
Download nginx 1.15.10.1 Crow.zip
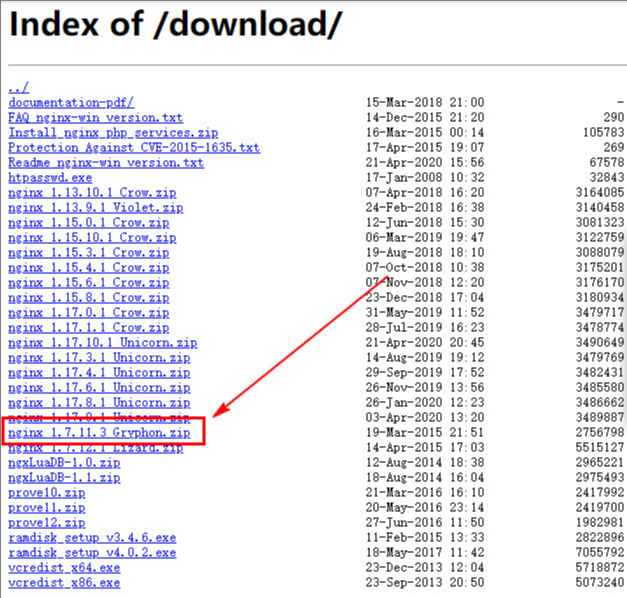click(92, 238)
